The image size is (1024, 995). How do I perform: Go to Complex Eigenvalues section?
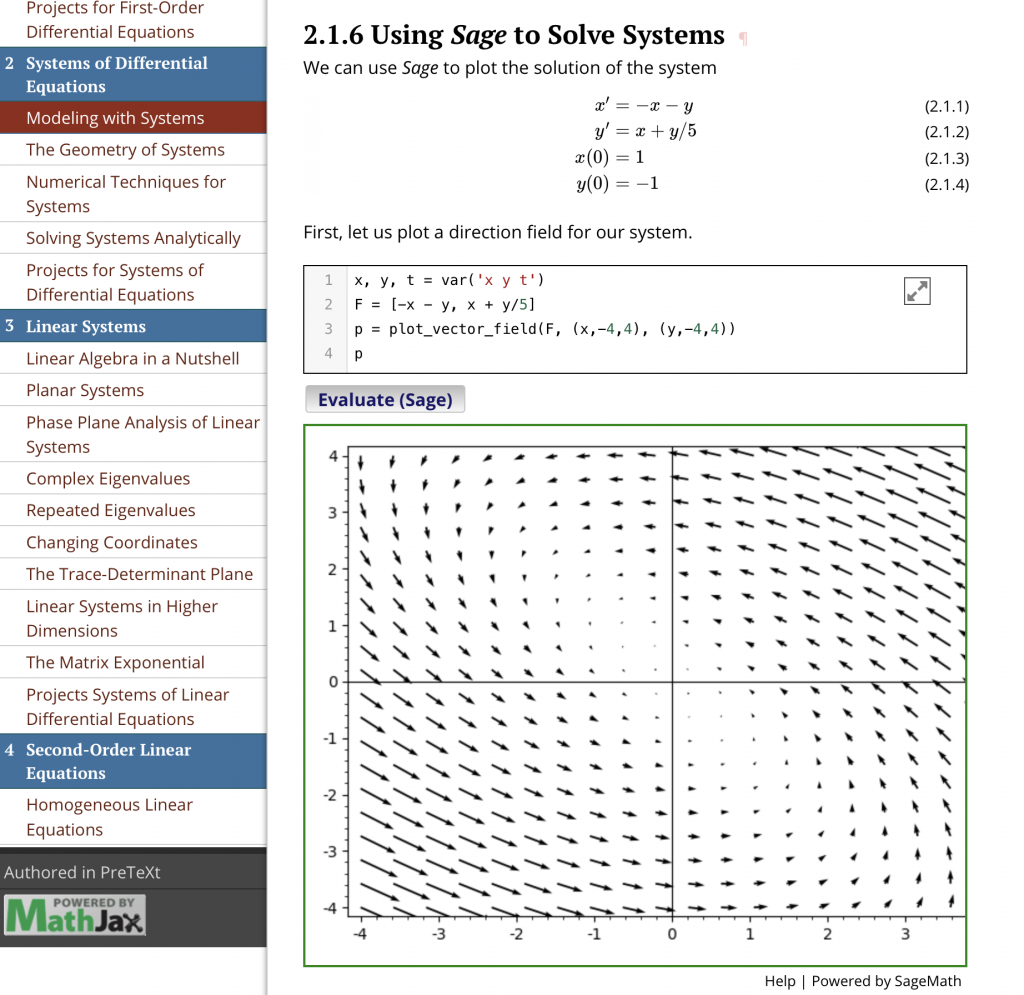coord(133,479)
